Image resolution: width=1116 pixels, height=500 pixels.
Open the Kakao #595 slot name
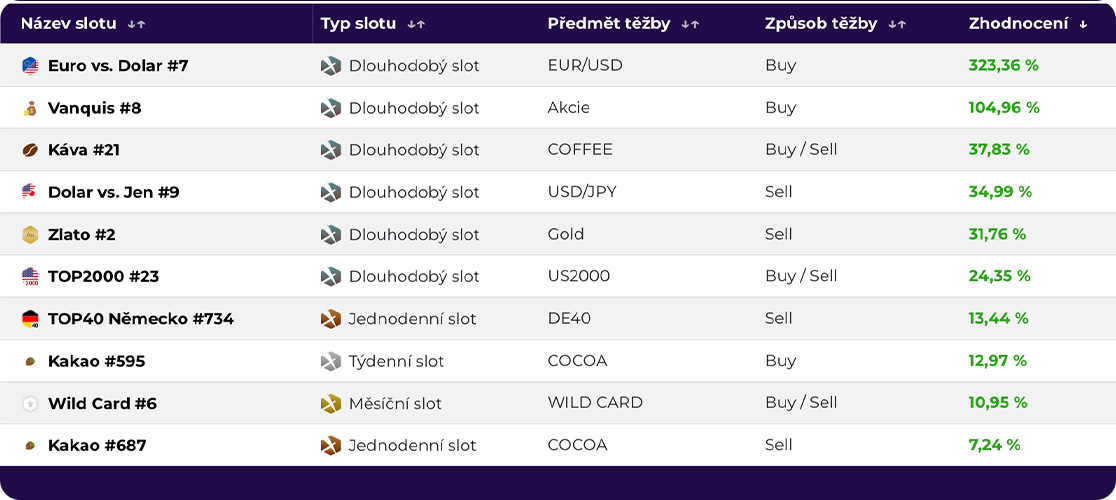(97, 361)
